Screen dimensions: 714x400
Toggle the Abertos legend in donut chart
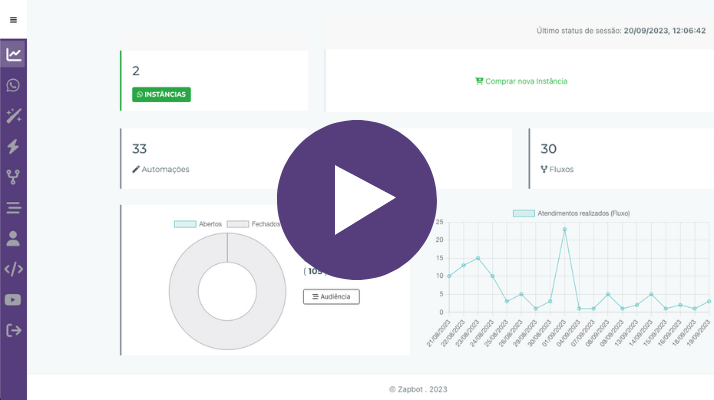point(197,224)
